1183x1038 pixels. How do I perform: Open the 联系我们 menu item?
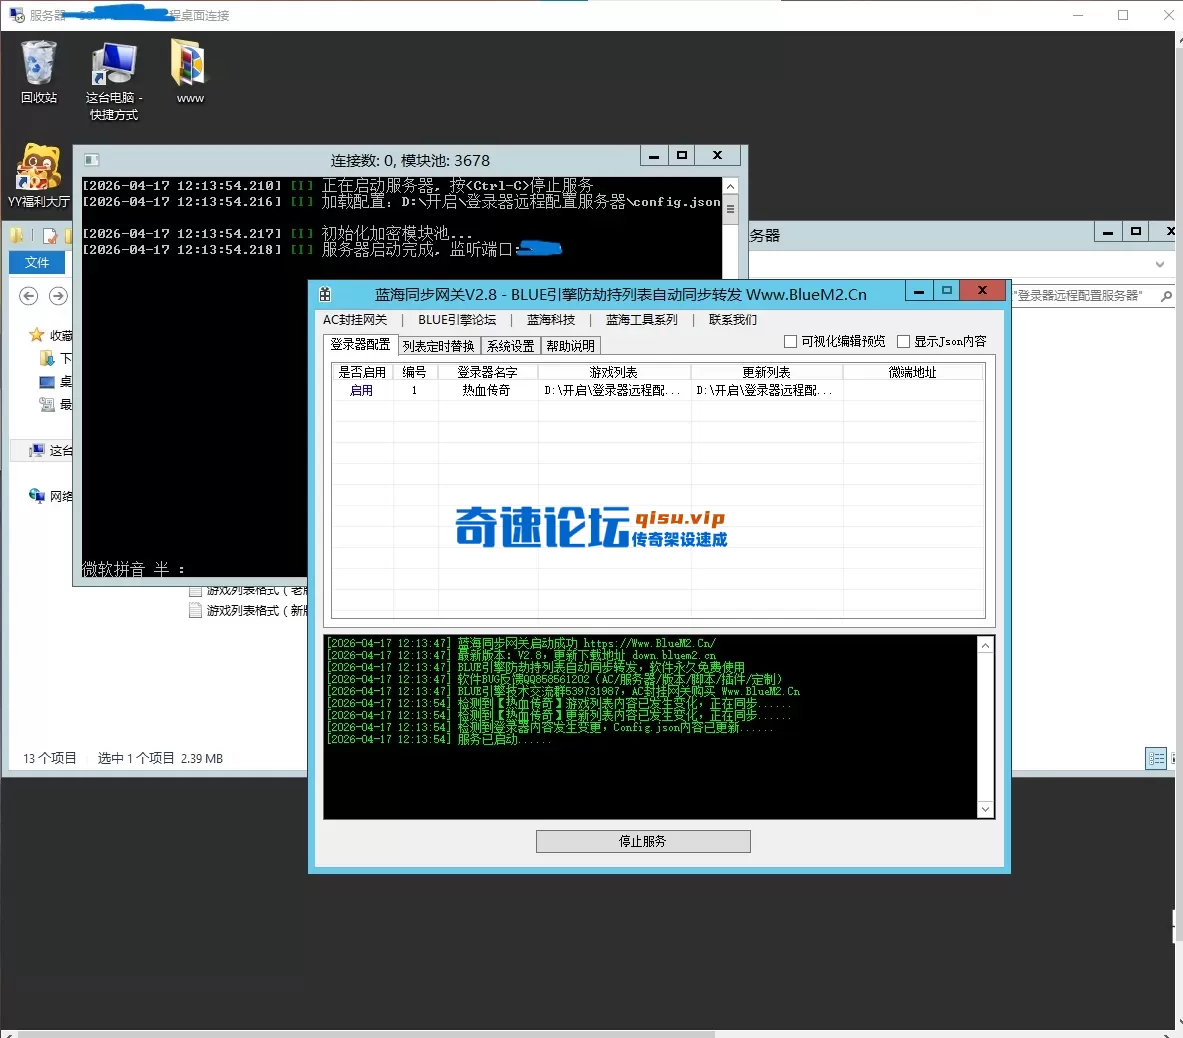(734, 320)
